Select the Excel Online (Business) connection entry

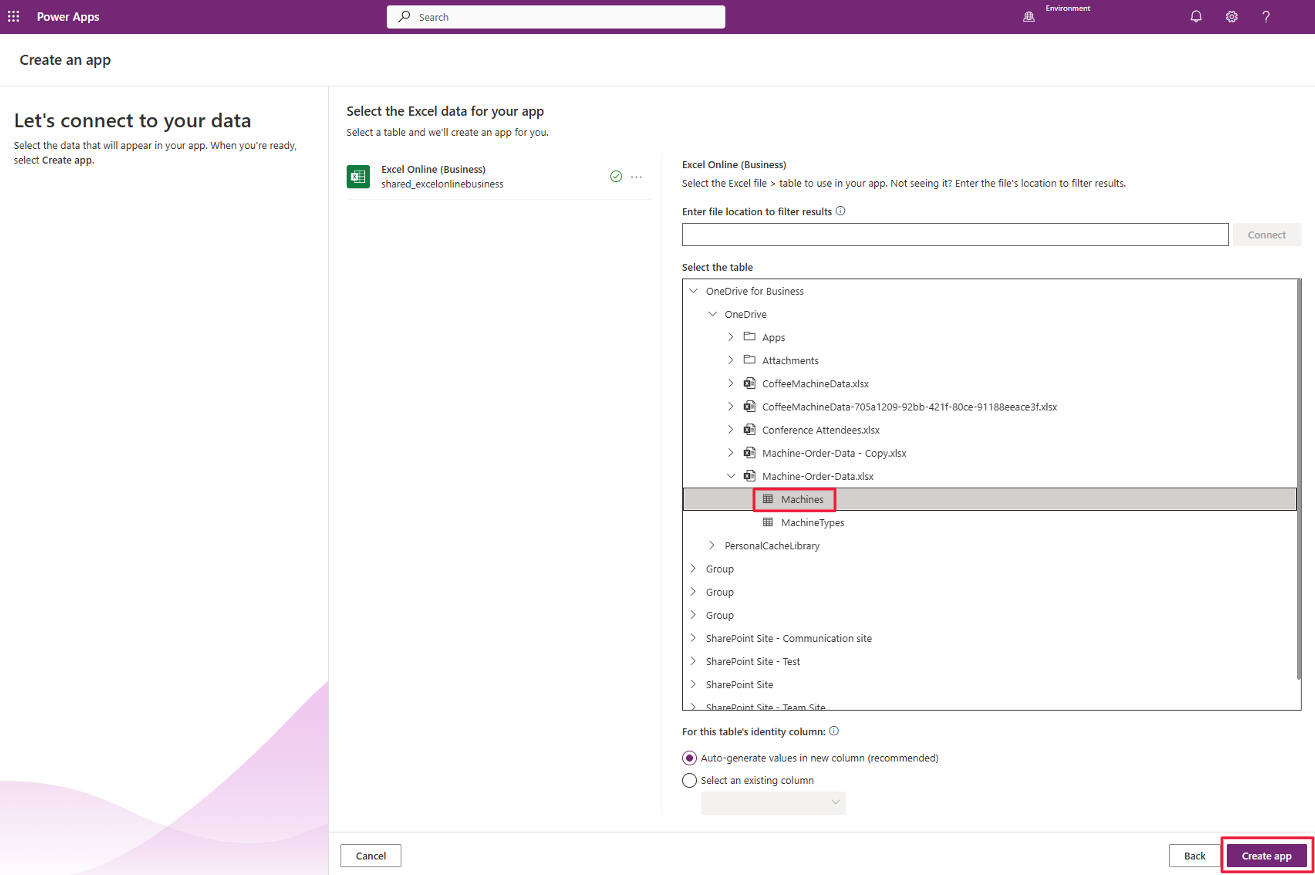[x=499, y=177]
